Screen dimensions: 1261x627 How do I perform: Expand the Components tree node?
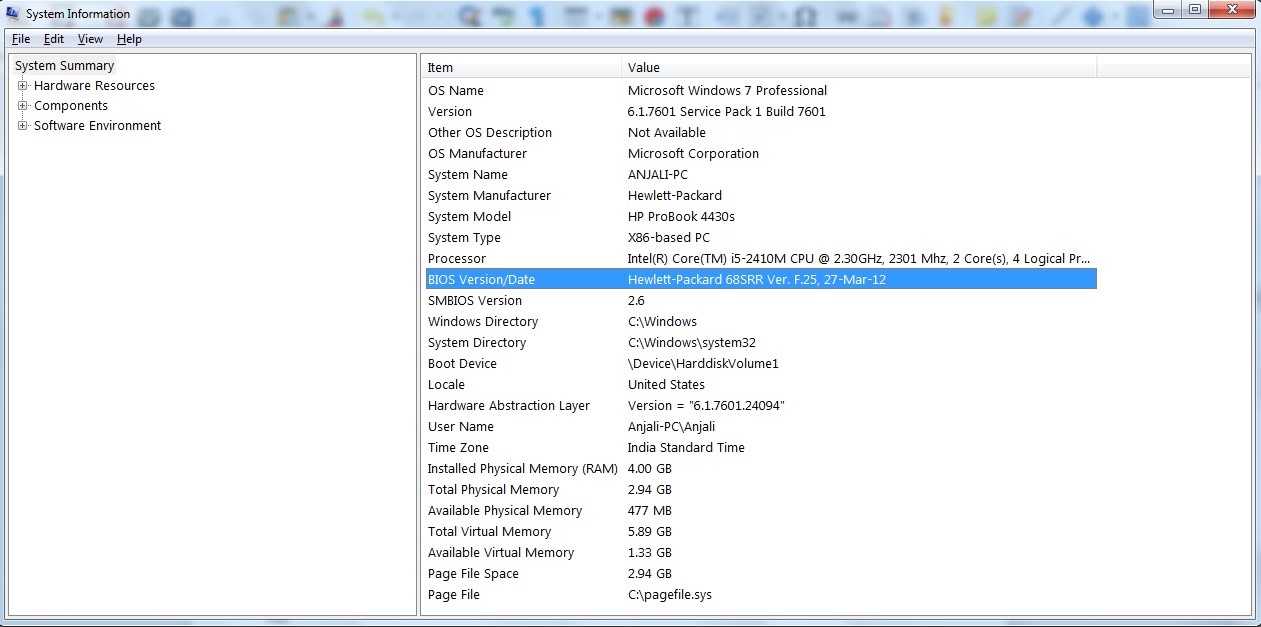point(22,106)
